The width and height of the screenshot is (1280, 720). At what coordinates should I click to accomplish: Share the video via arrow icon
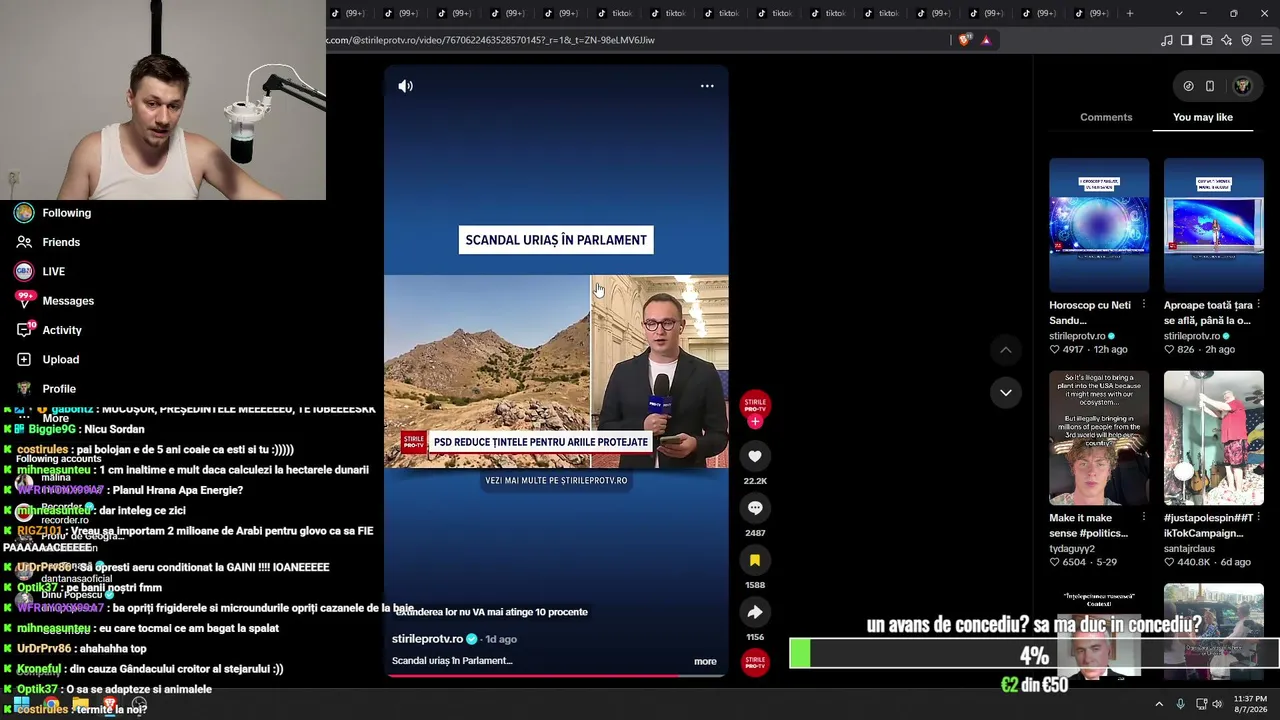coord(755,612)
